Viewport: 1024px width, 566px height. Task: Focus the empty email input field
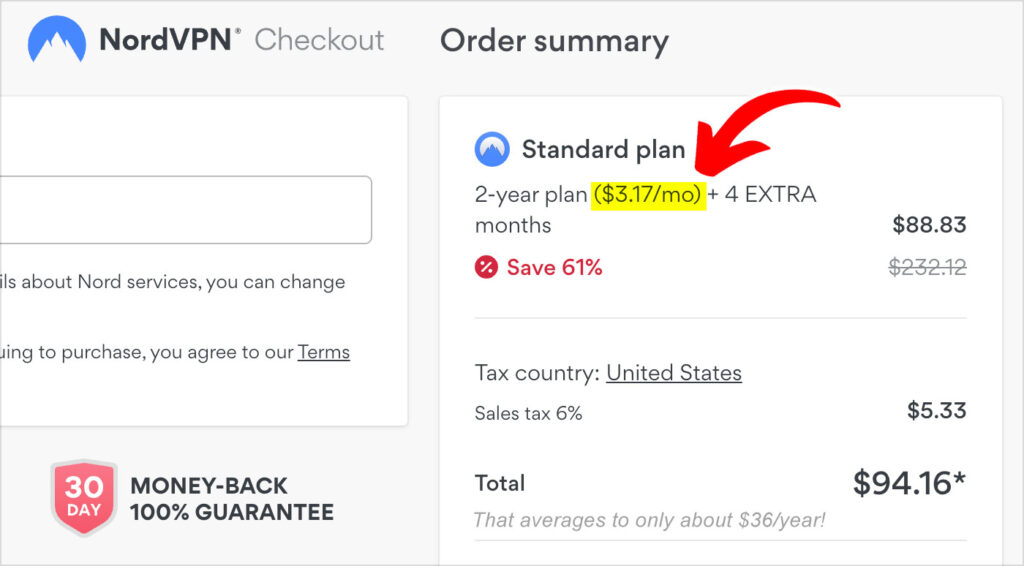tap(185, 210)
